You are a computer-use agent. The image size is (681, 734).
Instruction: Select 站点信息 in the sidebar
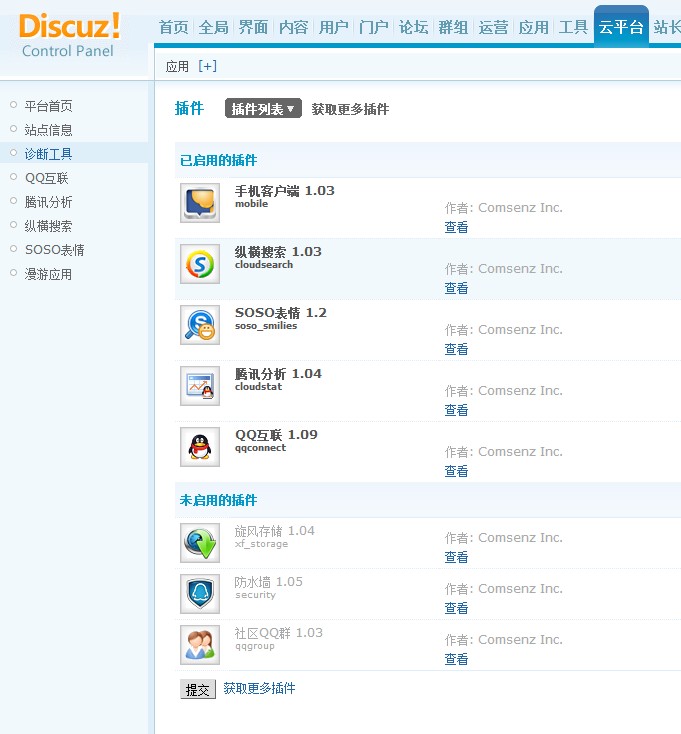coord(48,130)
